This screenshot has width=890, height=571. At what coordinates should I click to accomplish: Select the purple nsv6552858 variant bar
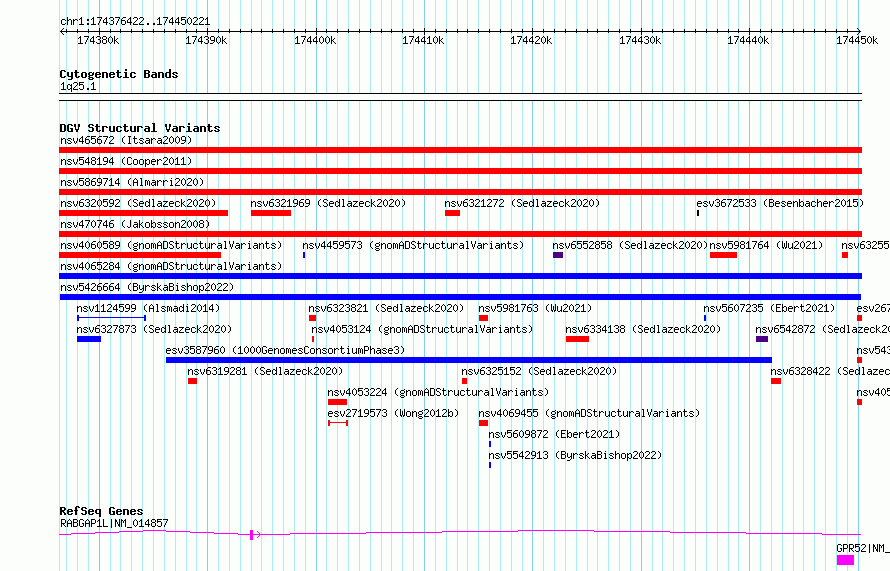point(558,255)
